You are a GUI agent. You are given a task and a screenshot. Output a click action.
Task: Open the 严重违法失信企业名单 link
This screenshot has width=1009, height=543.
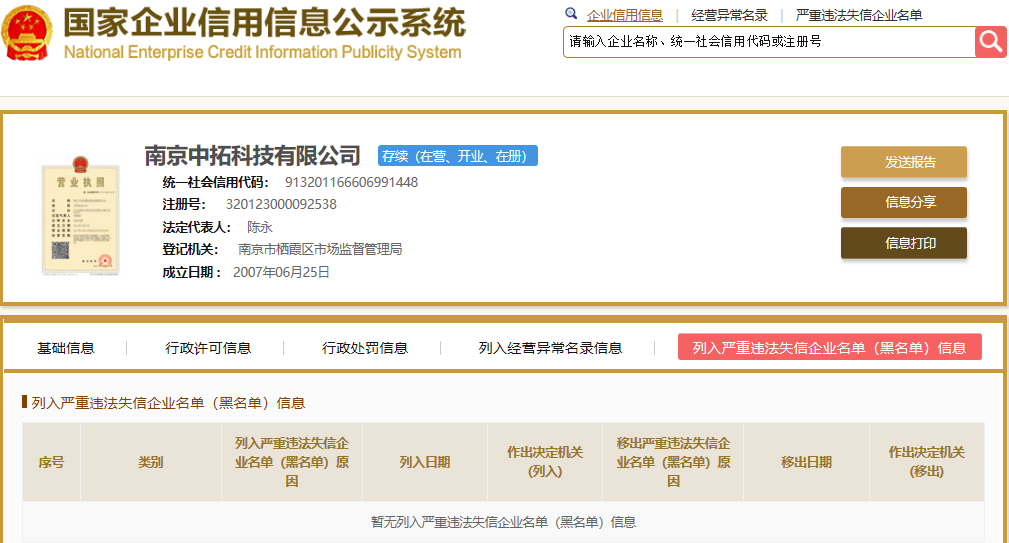[858, 15]
